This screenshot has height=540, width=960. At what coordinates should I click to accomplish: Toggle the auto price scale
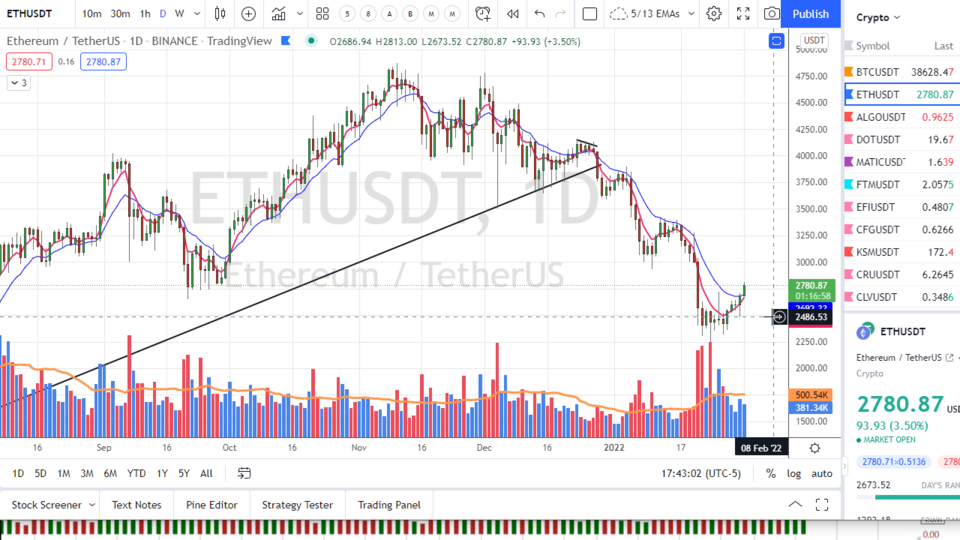[x=821, y=473]
